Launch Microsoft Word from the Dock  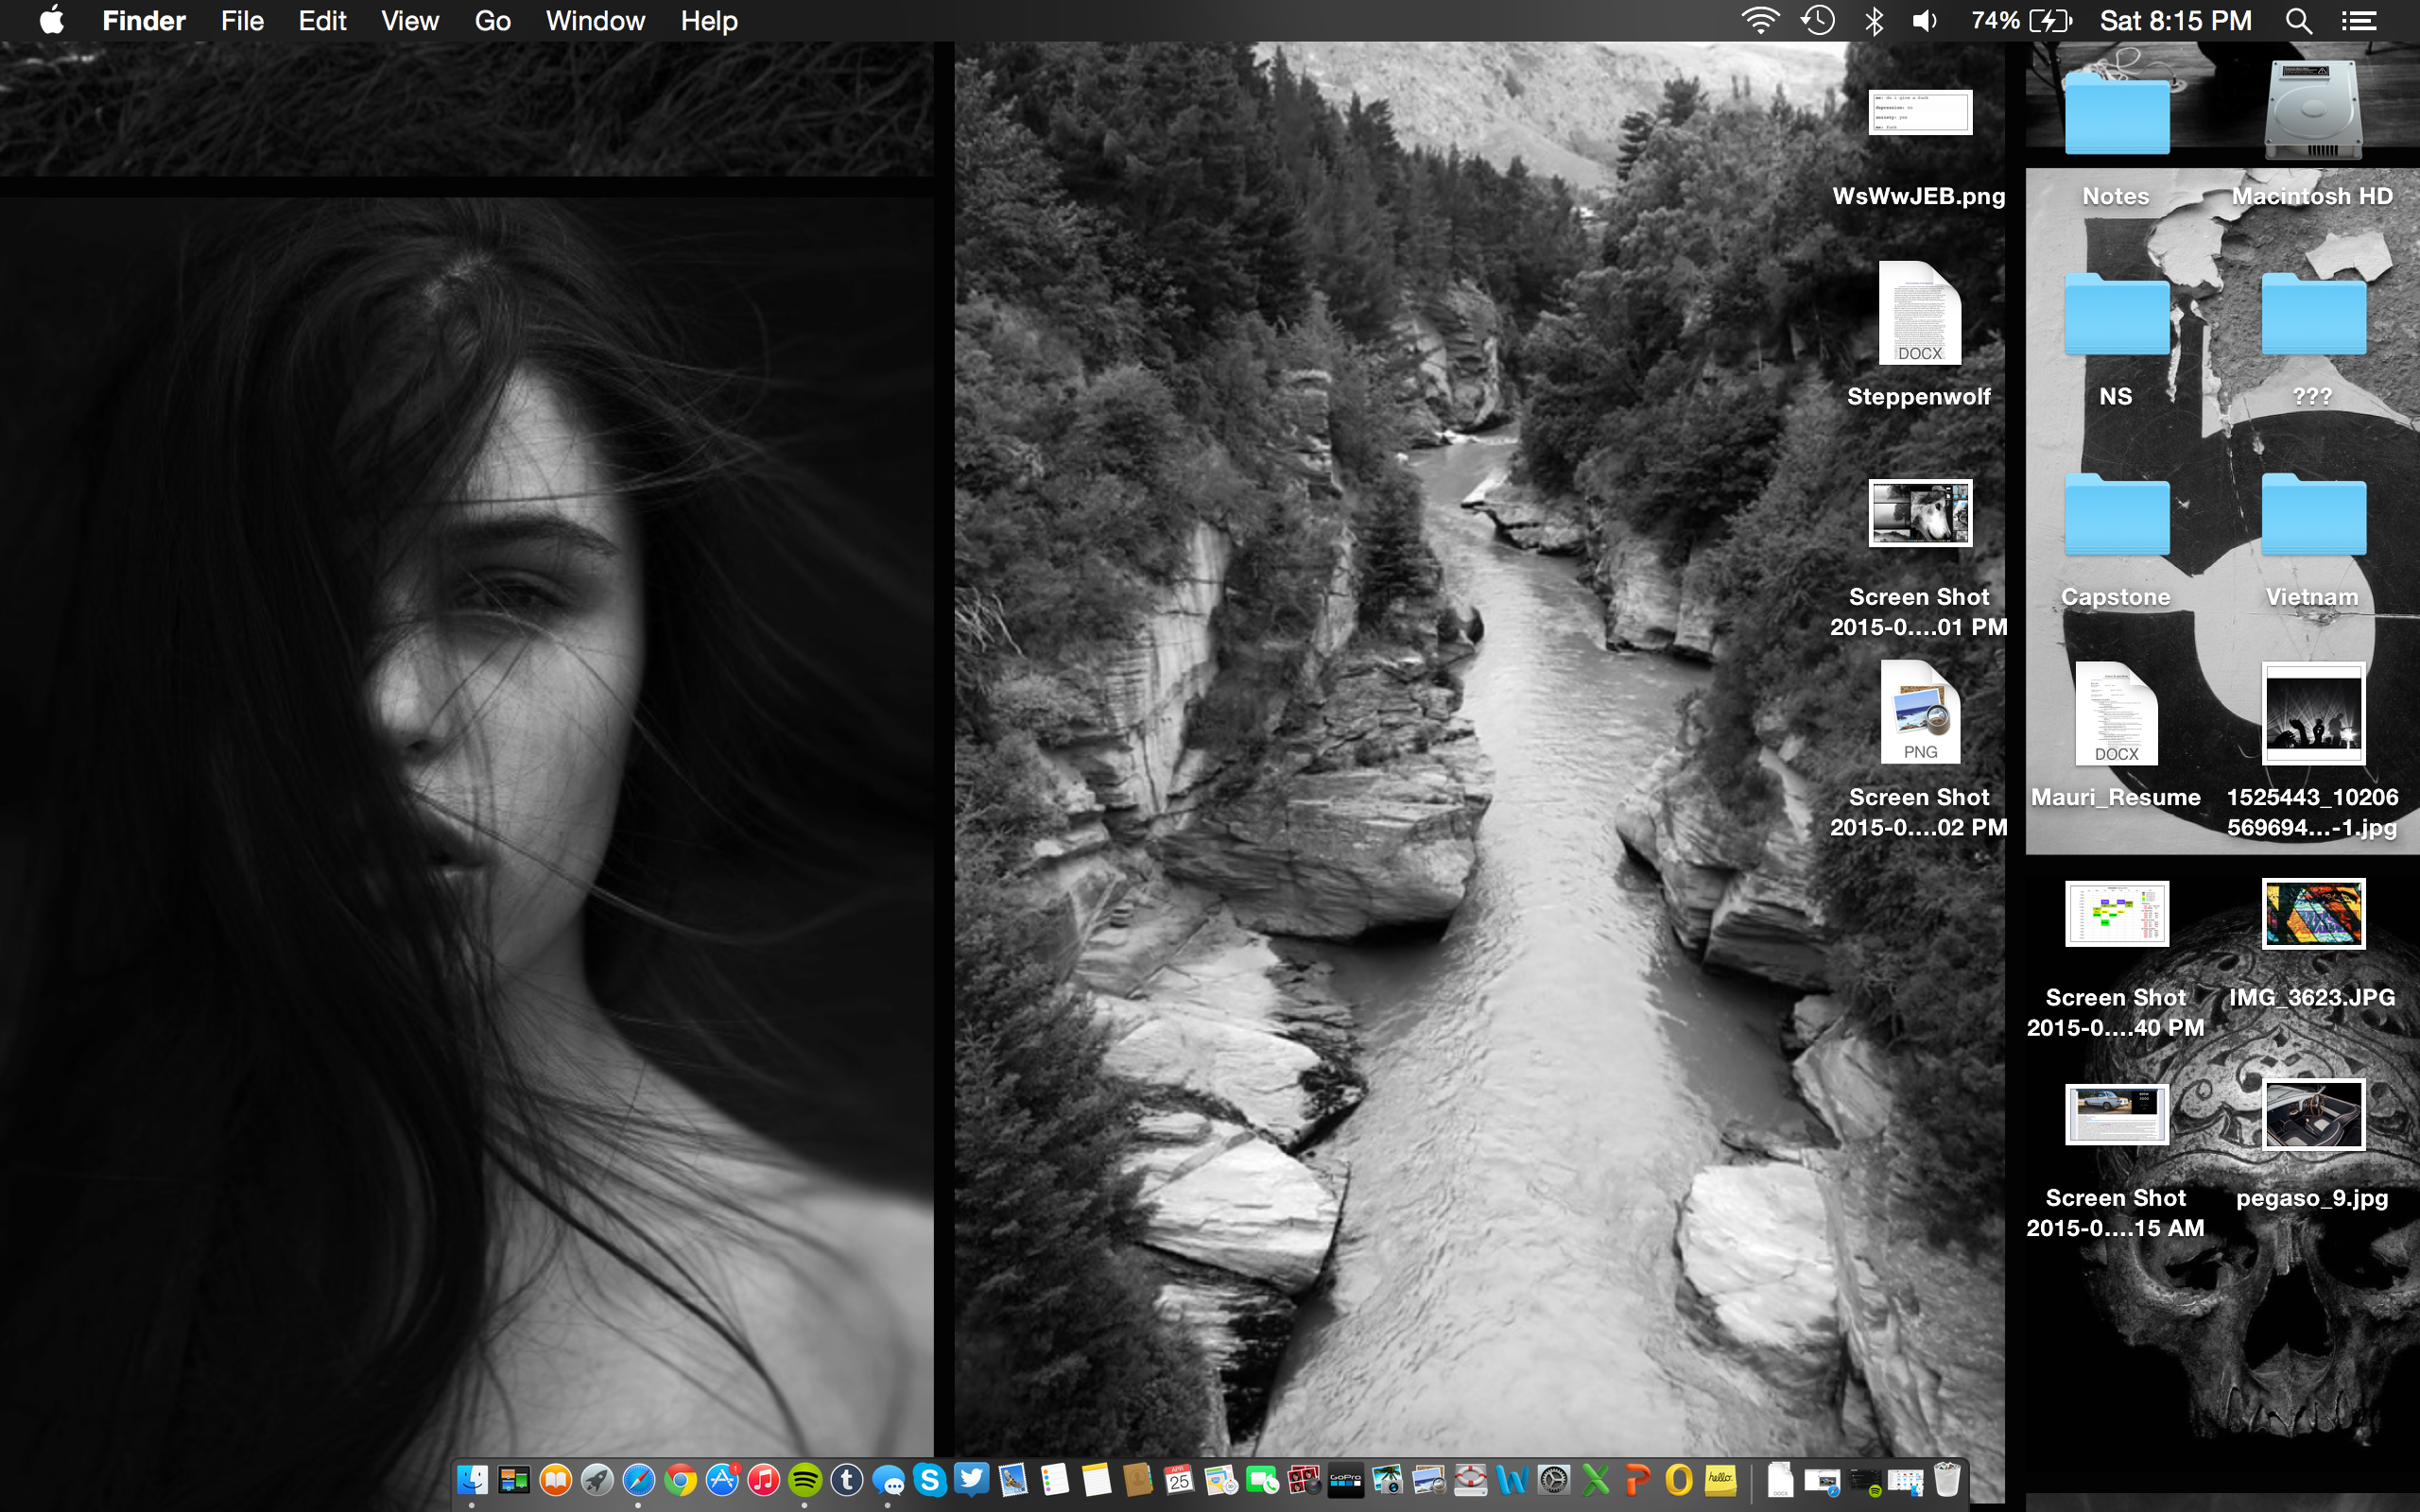tap(1513, 1479)
